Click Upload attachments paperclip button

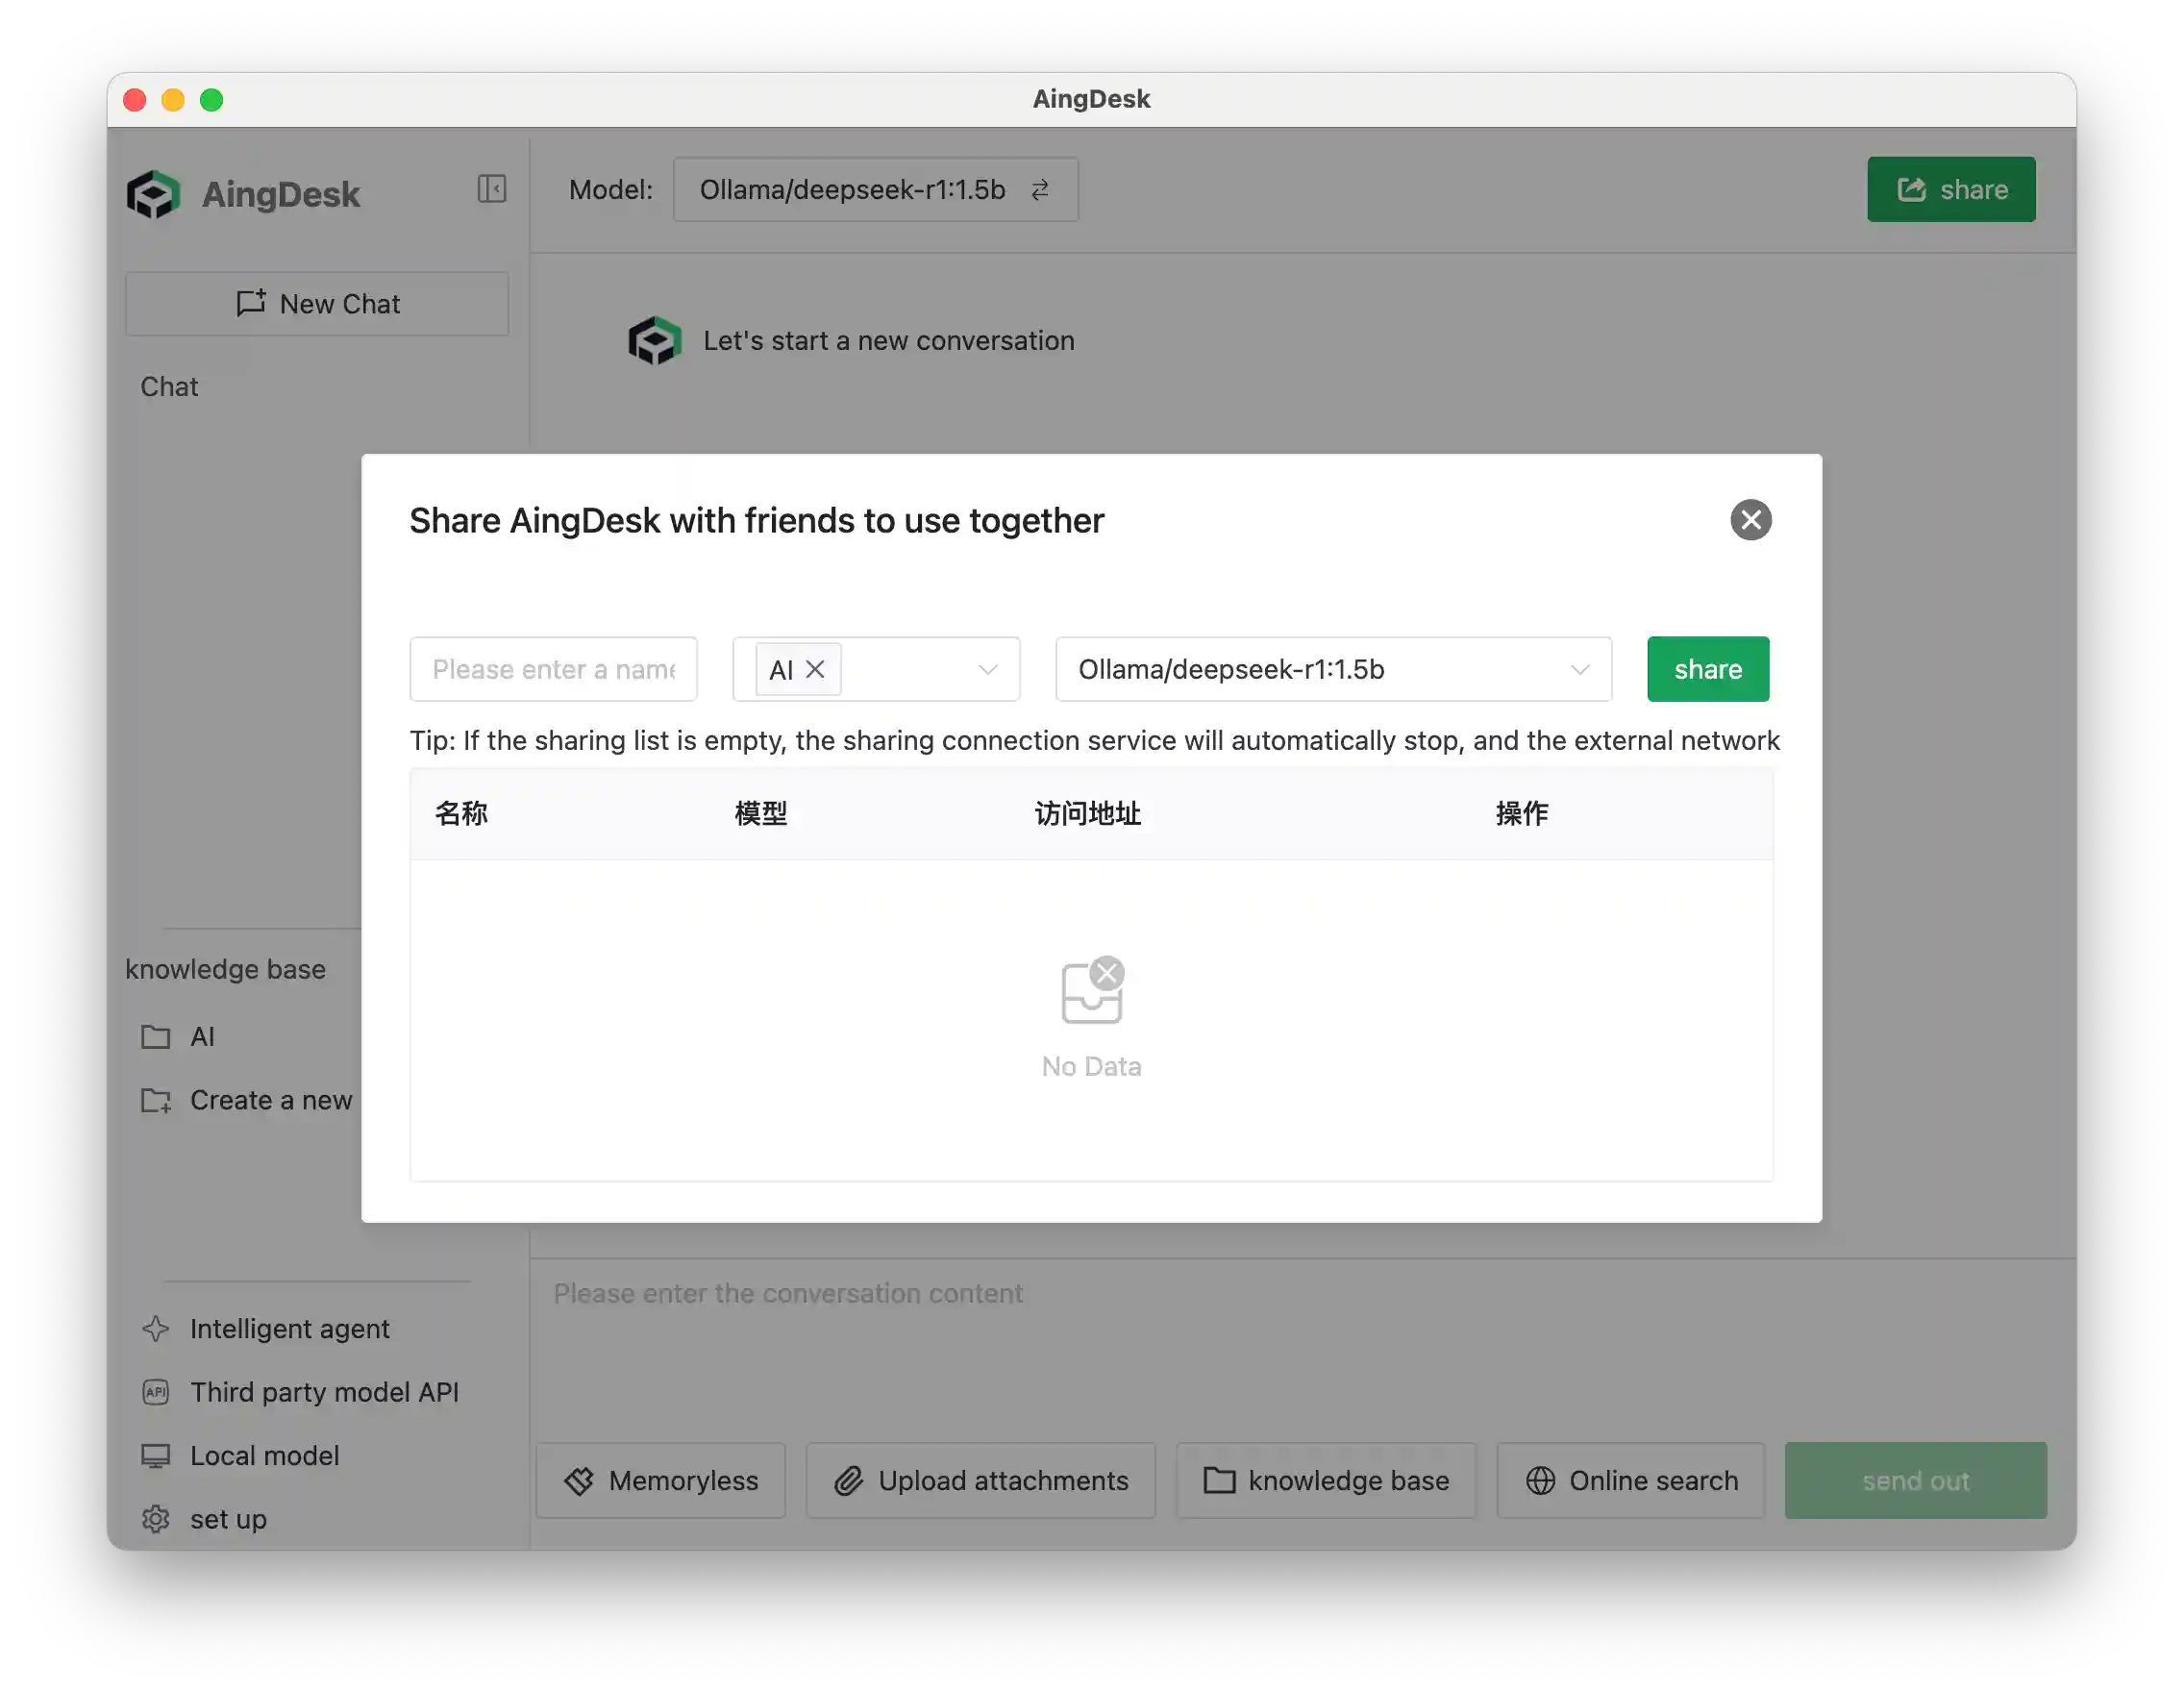tap(981, 1481)
